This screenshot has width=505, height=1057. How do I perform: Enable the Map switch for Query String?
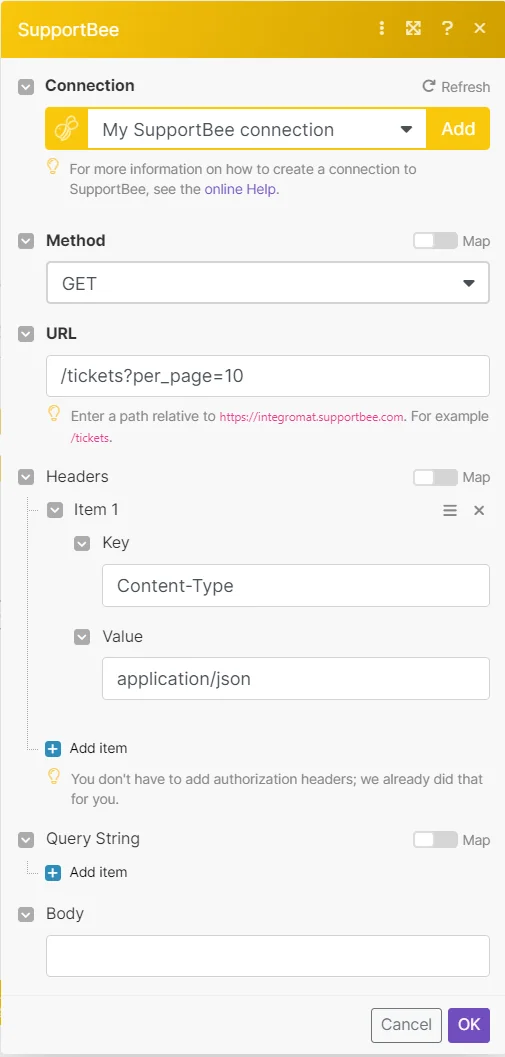435,839
